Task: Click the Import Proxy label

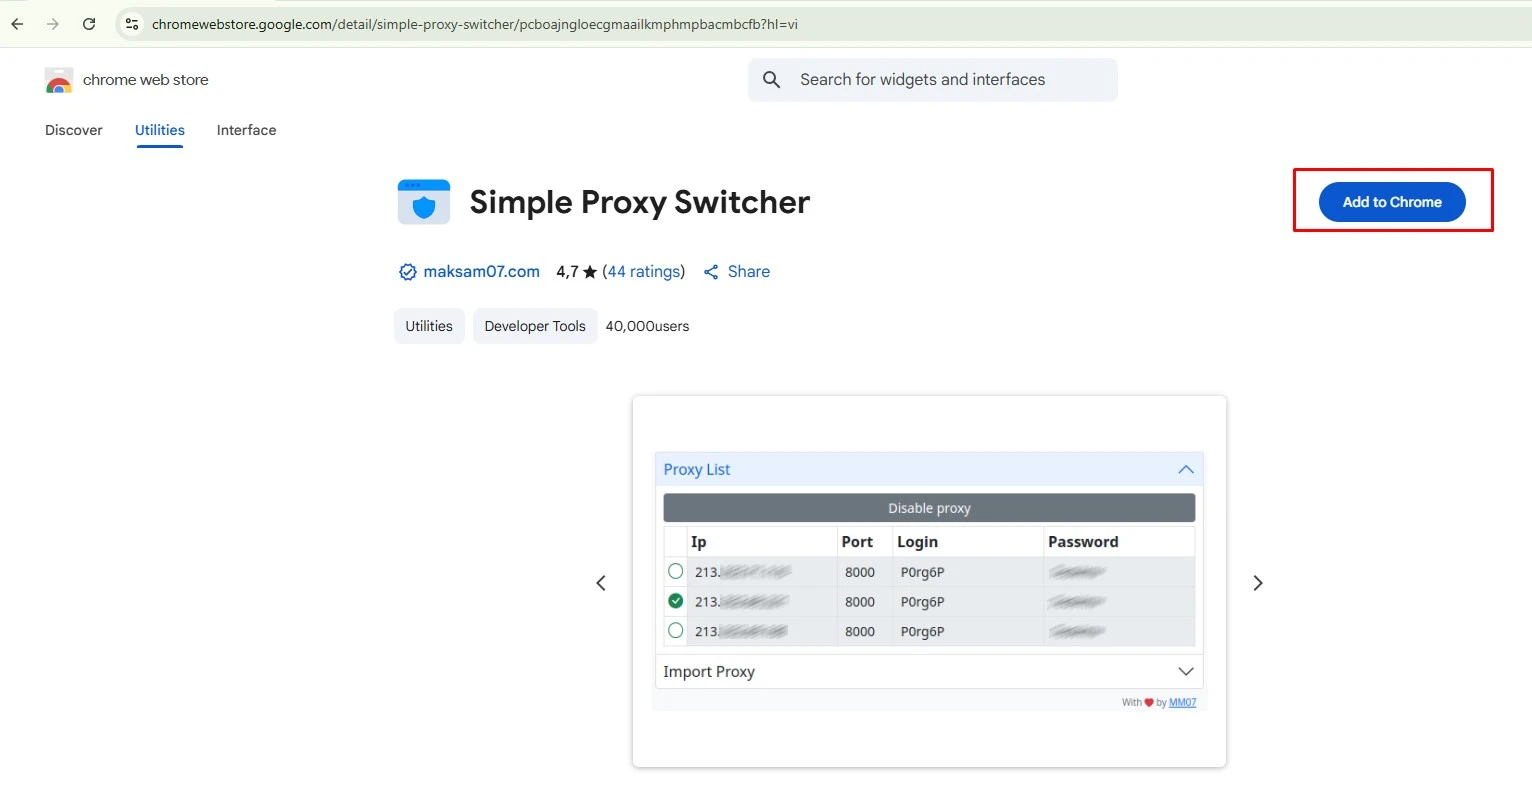Action: 709,672
